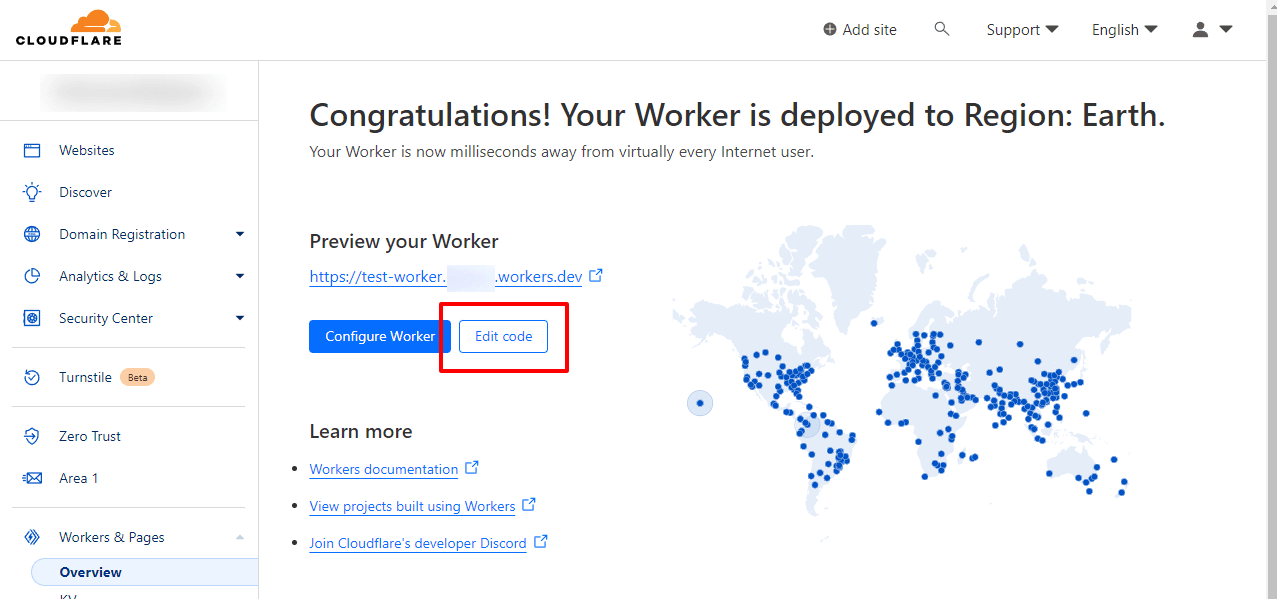Select the Overview sidebar item

click(144, 572)
